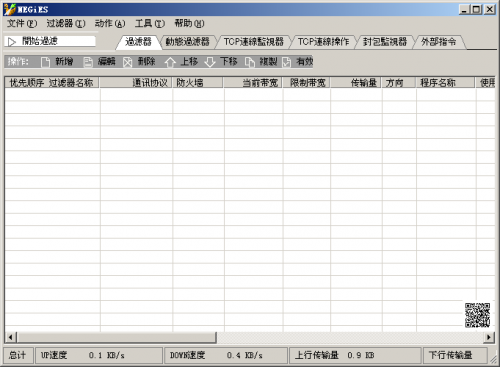Viewport: 500px width, 367px height.
Task: Click the 刪除 label in the toolbar
Action: click(x=147, y=62)
